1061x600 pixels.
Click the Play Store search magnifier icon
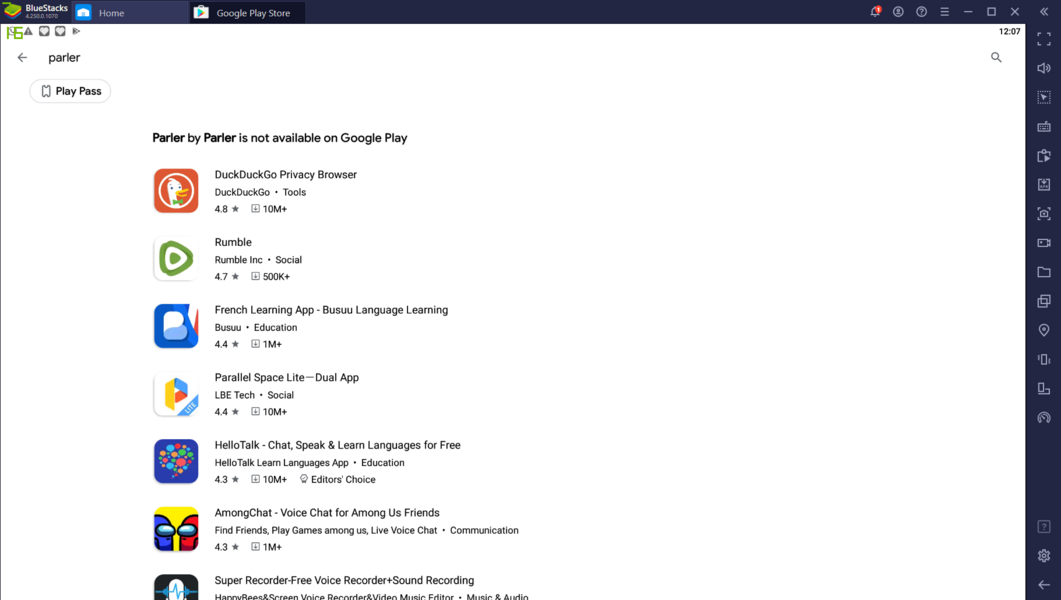click(996, 57)
